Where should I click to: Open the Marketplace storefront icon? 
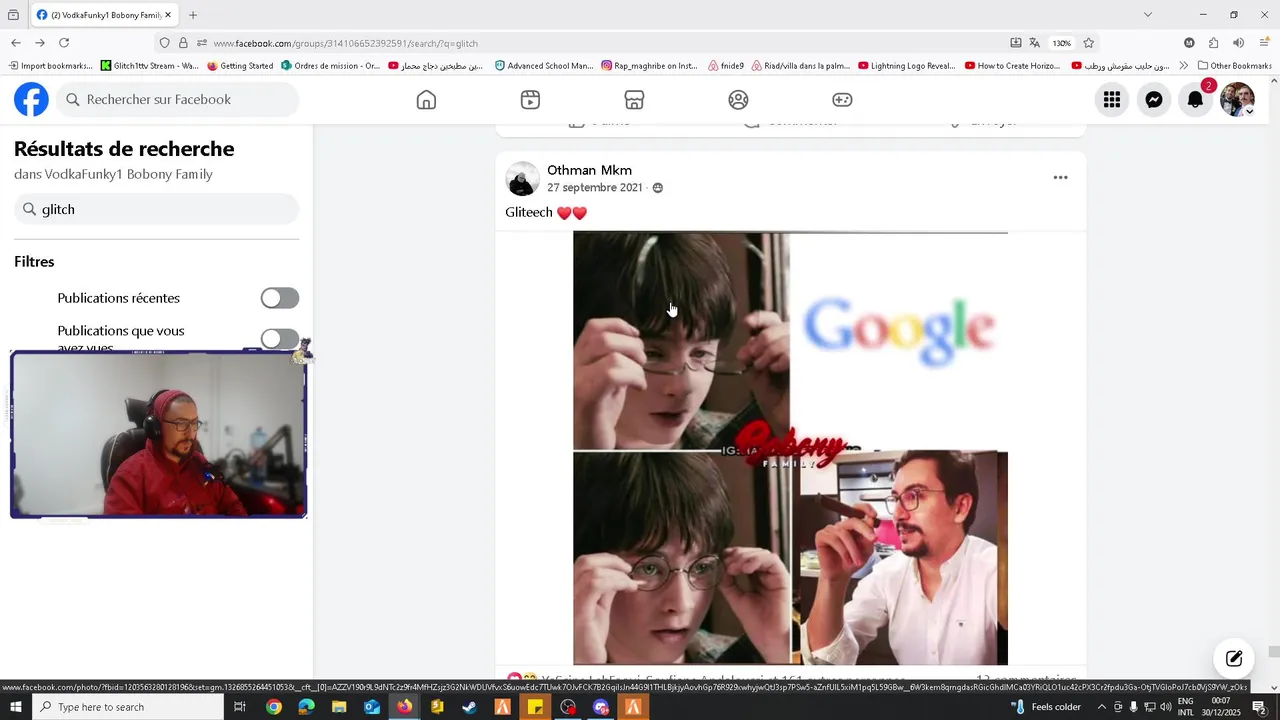click(634, 99)
